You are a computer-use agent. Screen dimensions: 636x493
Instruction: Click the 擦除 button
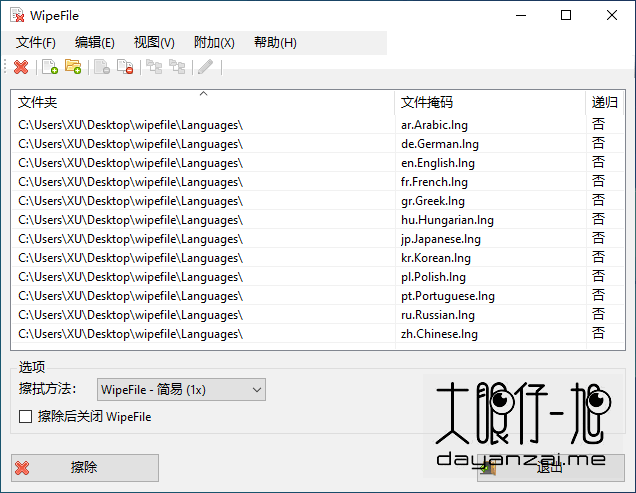pyautogui.click(x=85, y=468)
